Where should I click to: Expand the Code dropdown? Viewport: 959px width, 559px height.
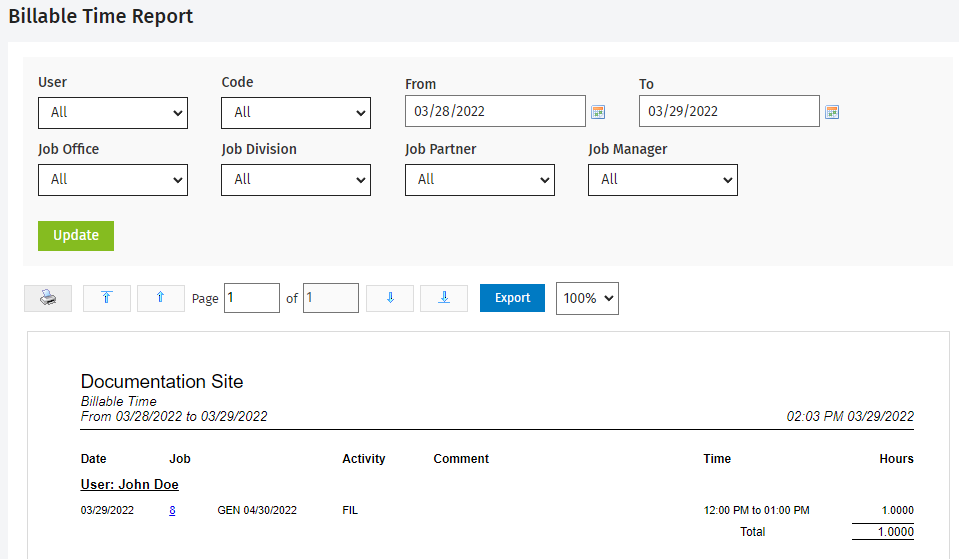296,113
